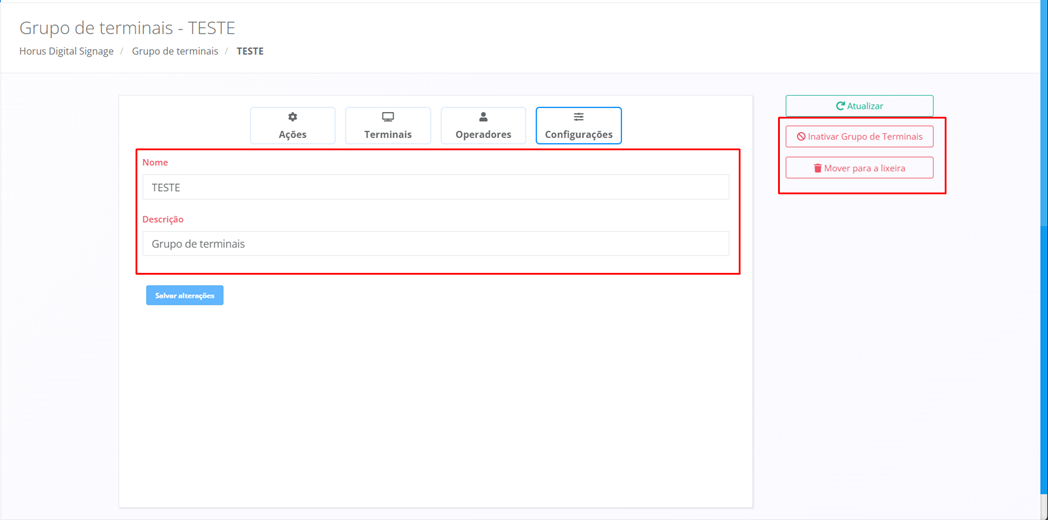
Task: Click the refresh icon beside Atualizar
Action: tap(840, 106)
